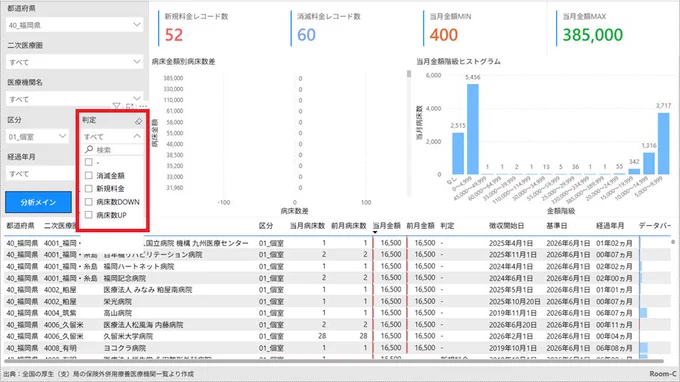680x382 pixels.
Task: Click the 2025年10月20日 date cell
Action: pos(515,301)
